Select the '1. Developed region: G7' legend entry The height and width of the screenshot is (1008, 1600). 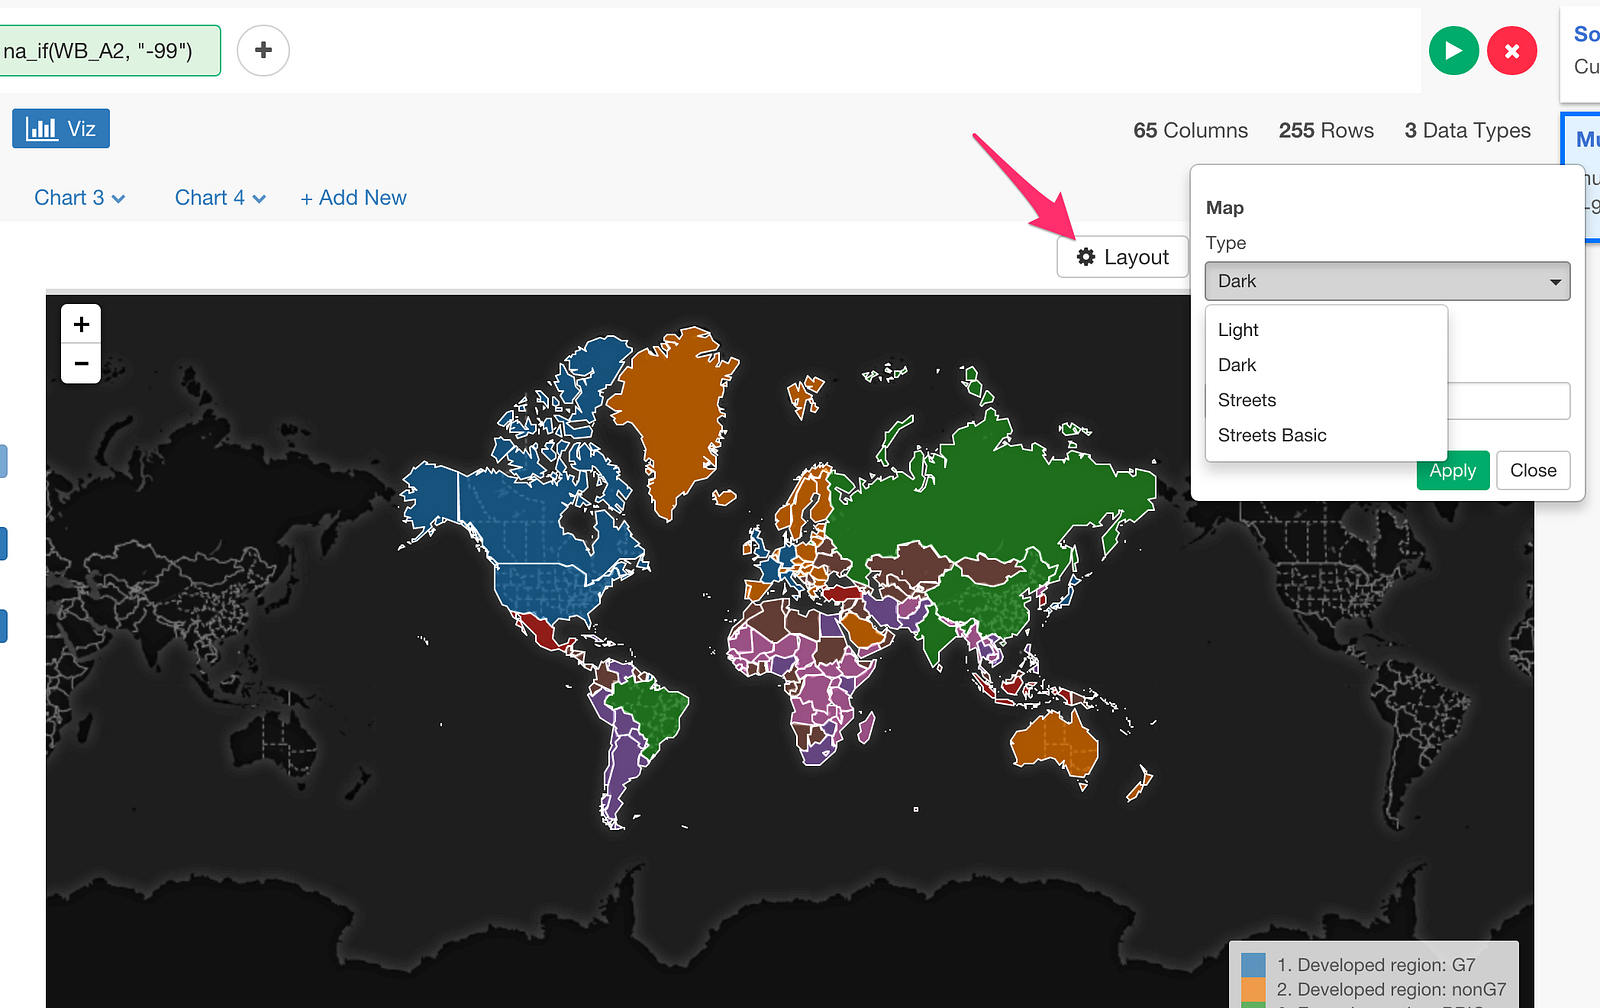click(x=1376, y=965)
